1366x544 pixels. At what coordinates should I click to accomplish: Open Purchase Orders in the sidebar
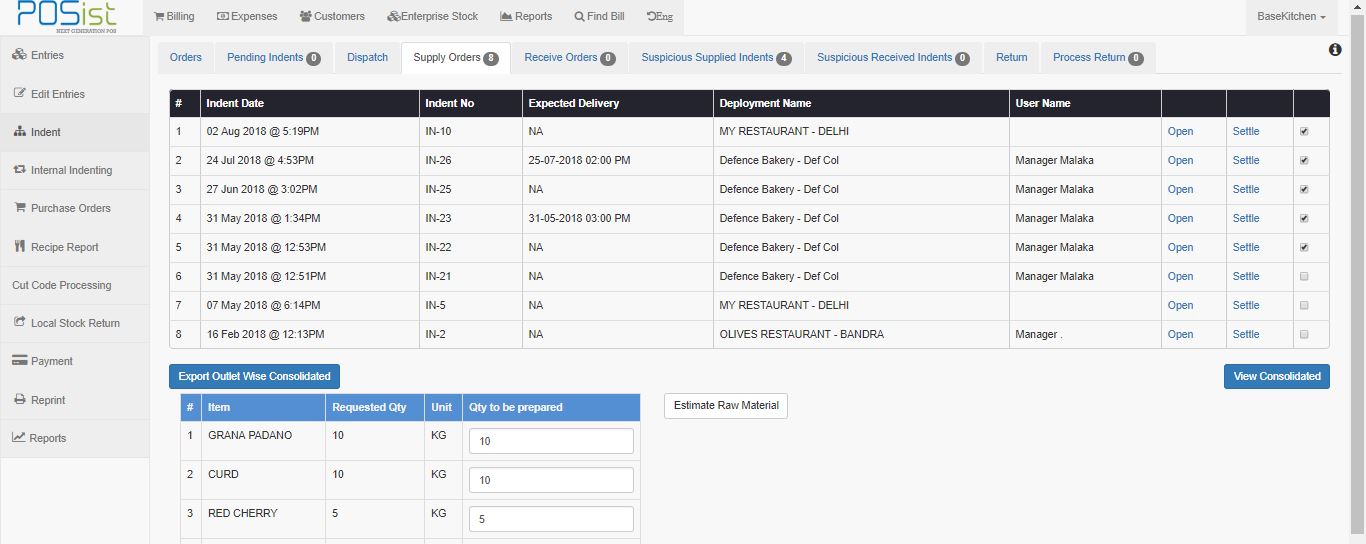[74, 208]
